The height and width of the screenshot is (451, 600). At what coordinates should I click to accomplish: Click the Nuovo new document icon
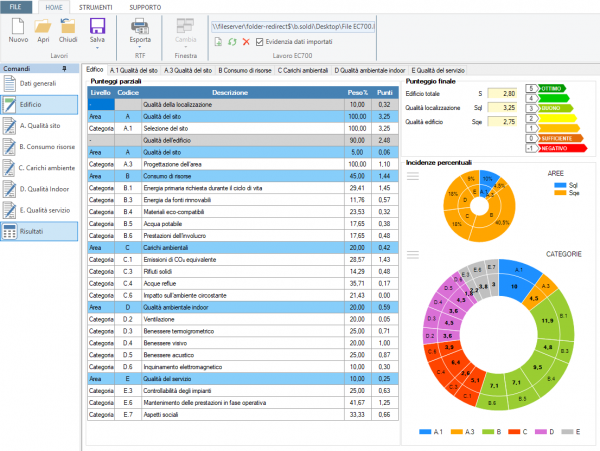click(x=18, y=27)
